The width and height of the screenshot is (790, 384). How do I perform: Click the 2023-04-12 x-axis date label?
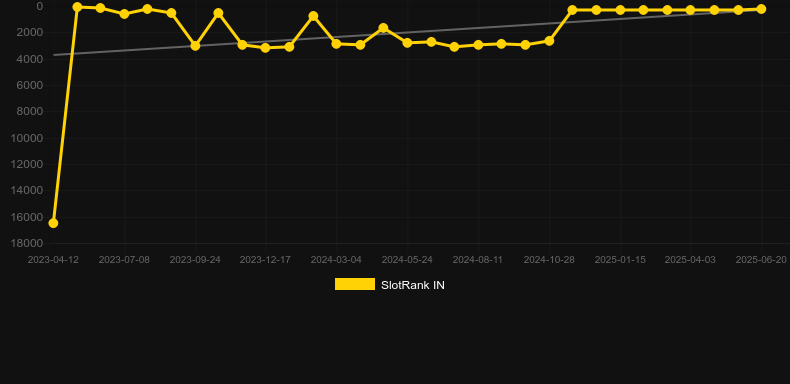(x=53, y=260)
